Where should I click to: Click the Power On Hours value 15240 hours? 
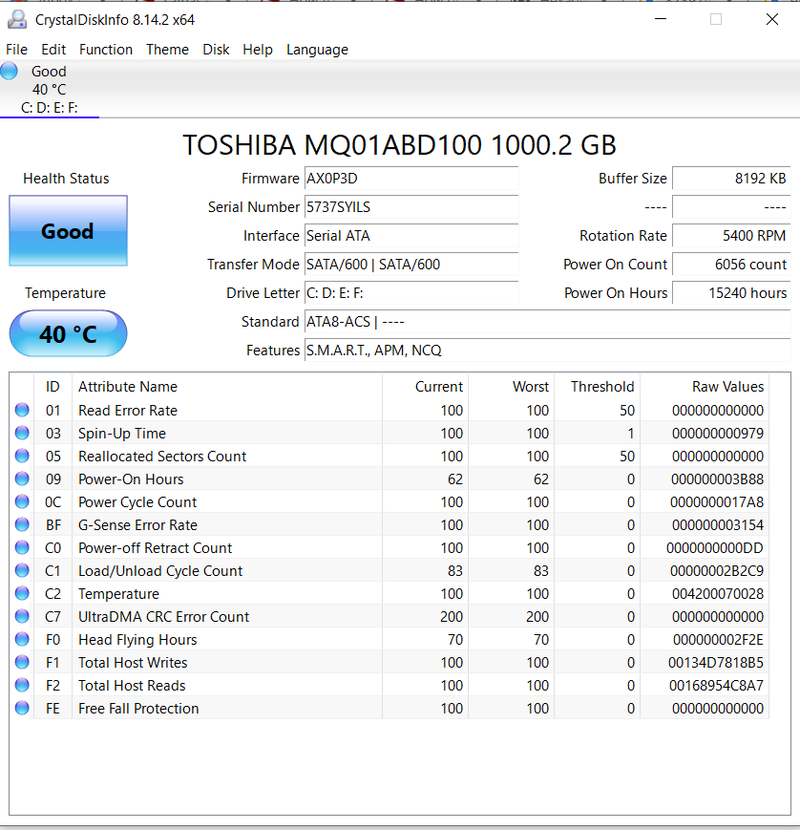pos(731,293)
